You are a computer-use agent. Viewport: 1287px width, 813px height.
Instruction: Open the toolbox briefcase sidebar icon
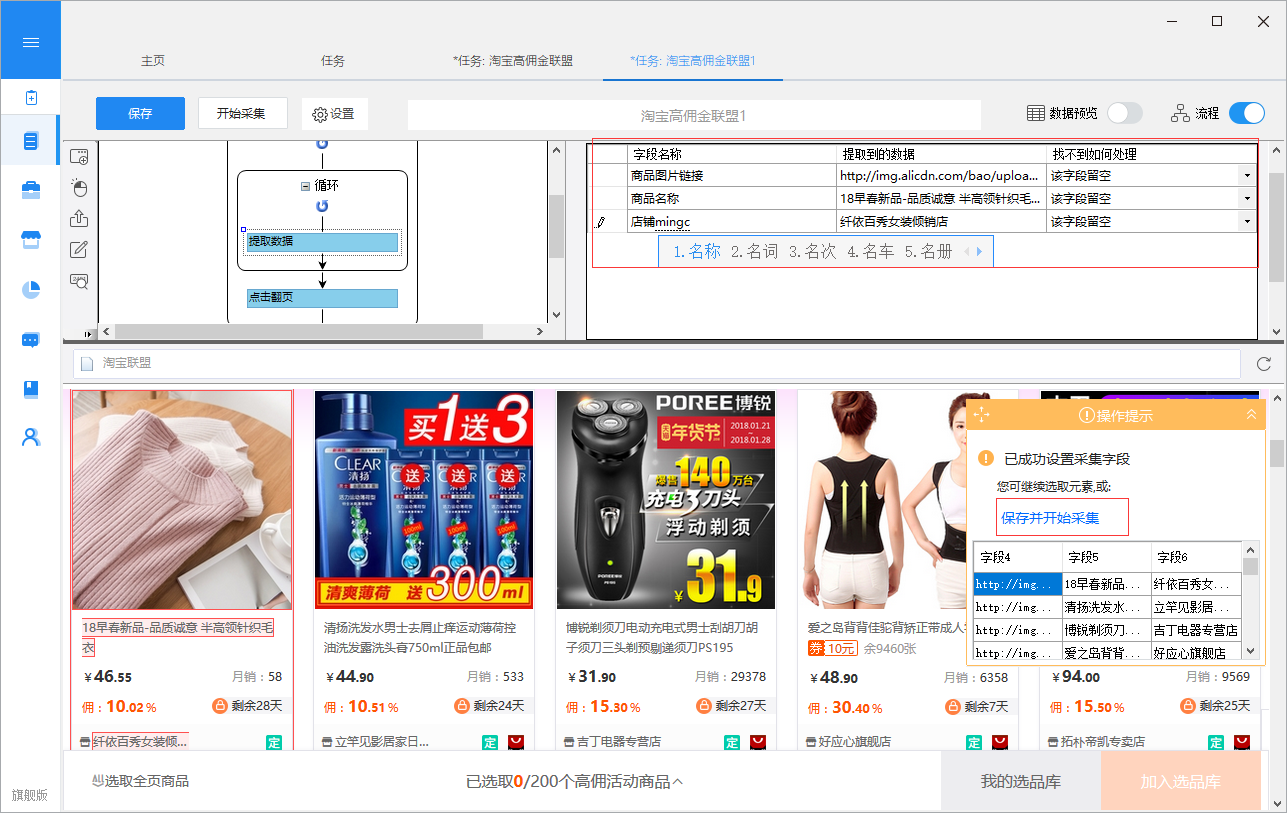pos(31,191)
